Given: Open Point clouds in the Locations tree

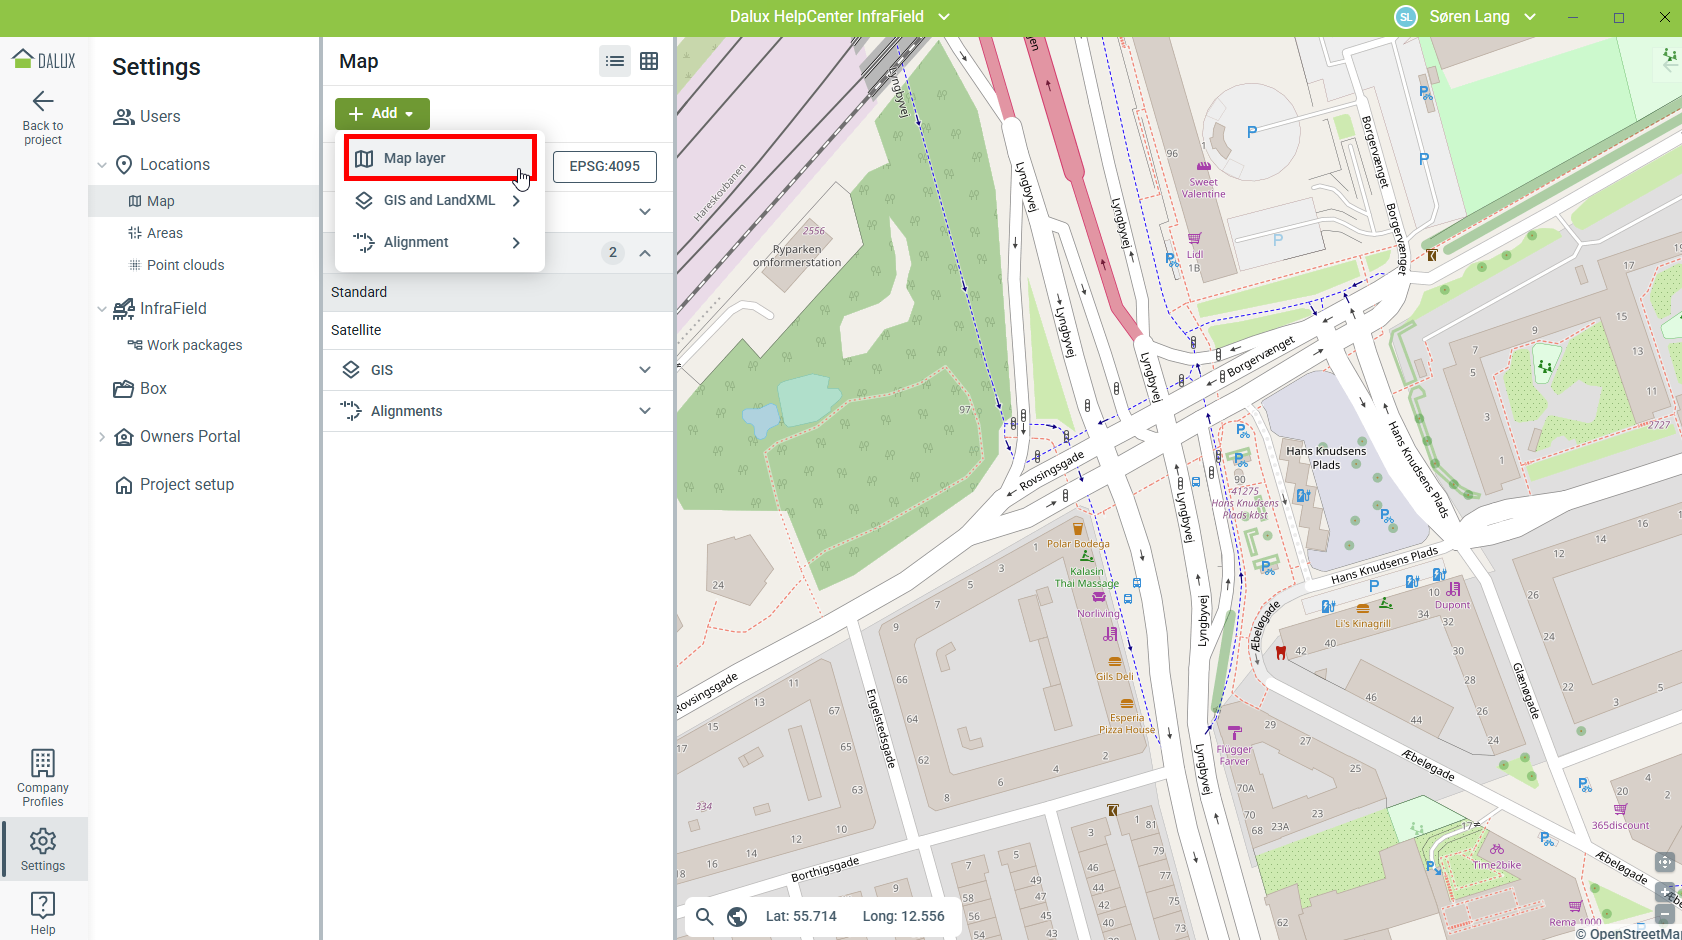Looking at the screenshot, I should (x=185, y=265).
